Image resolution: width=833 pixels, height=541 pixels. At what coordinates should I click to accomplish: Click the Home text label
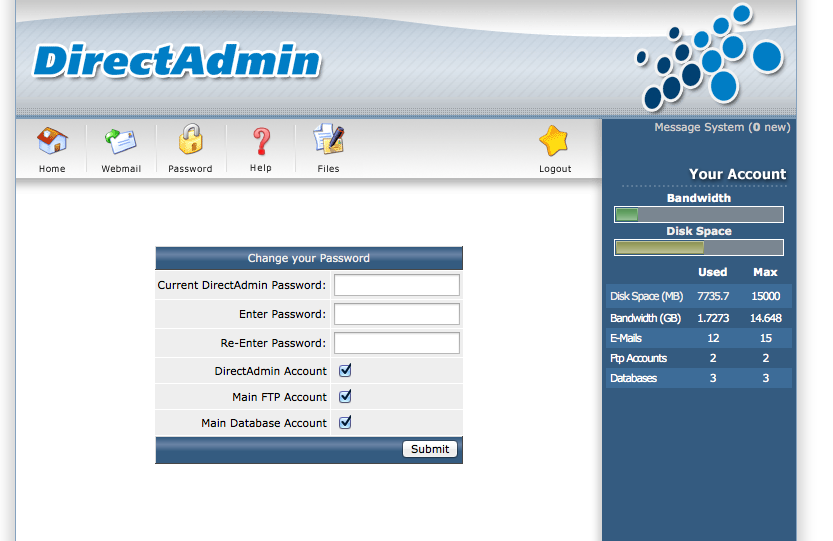click(52, 169)
